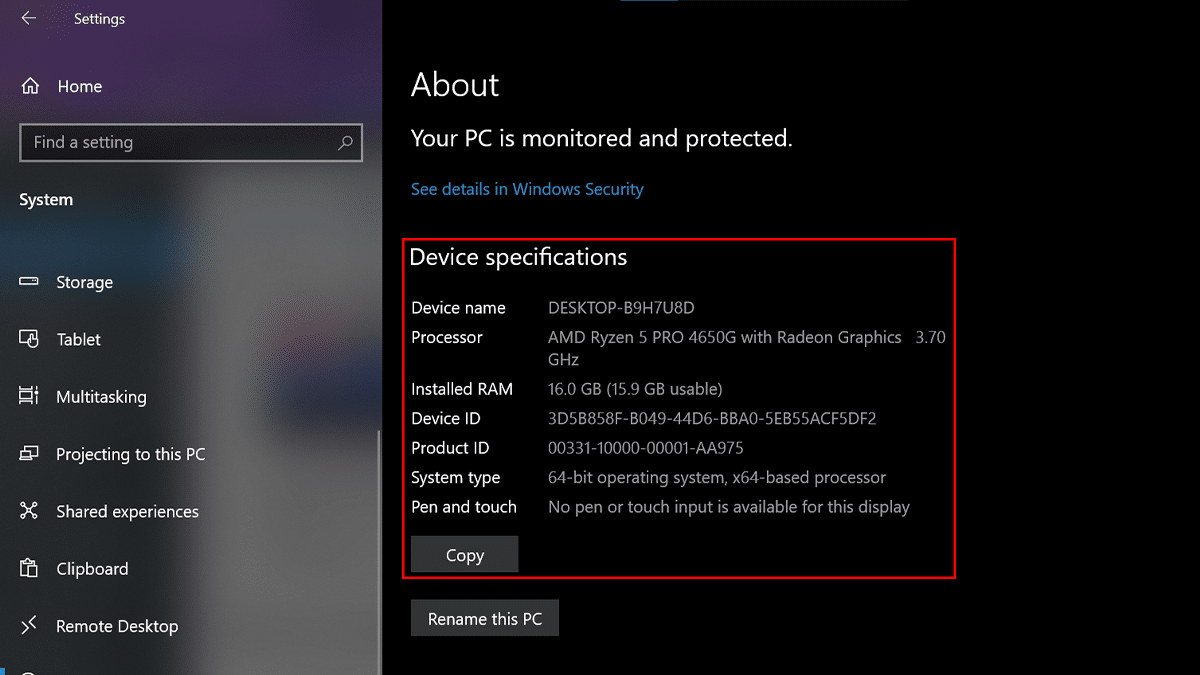Click the Home house icon

point(30,86)
